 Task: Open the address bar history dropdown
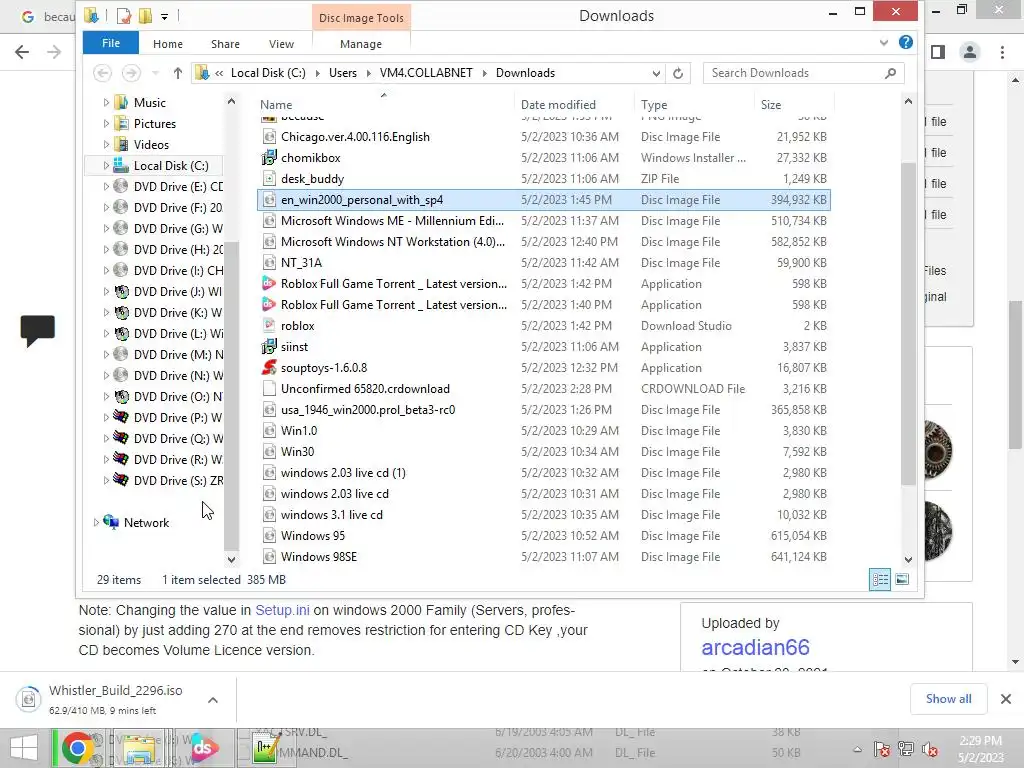[x=656, y=73]
